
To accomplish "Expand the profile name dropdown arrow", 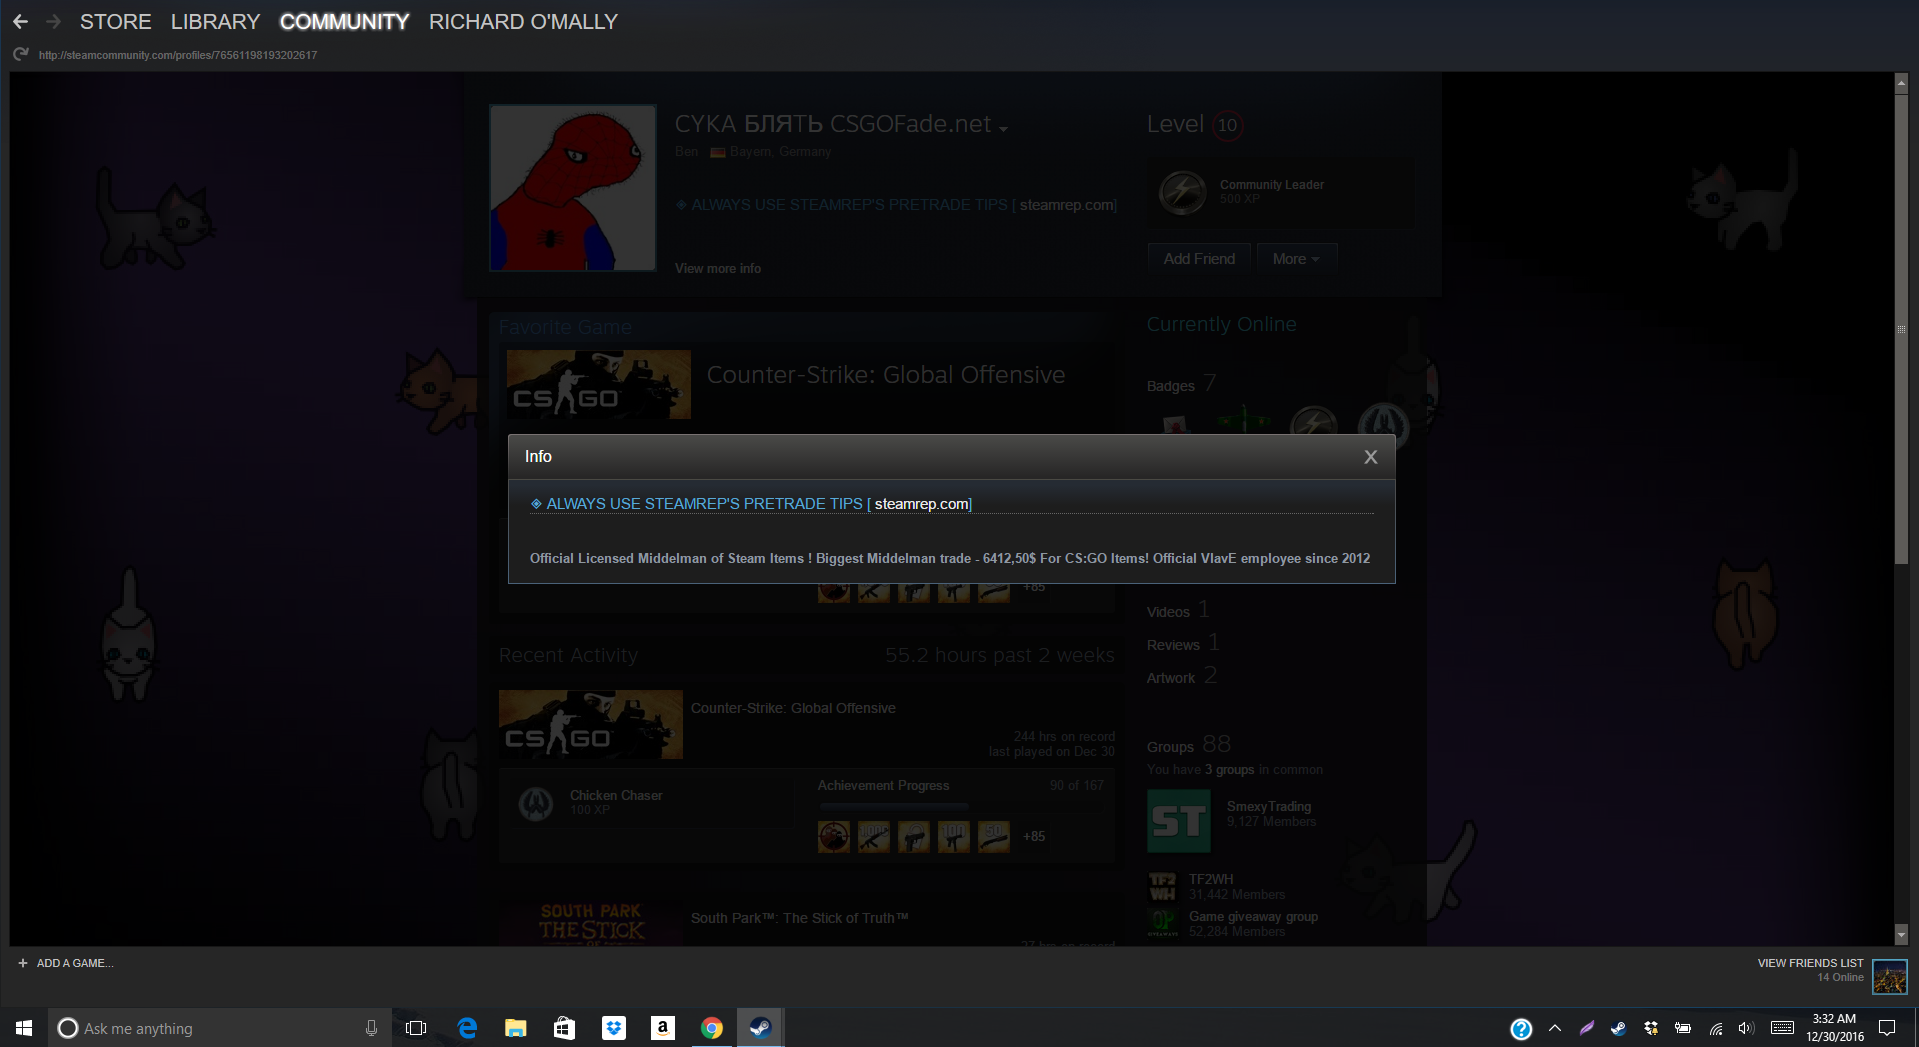I will 1003,128.
